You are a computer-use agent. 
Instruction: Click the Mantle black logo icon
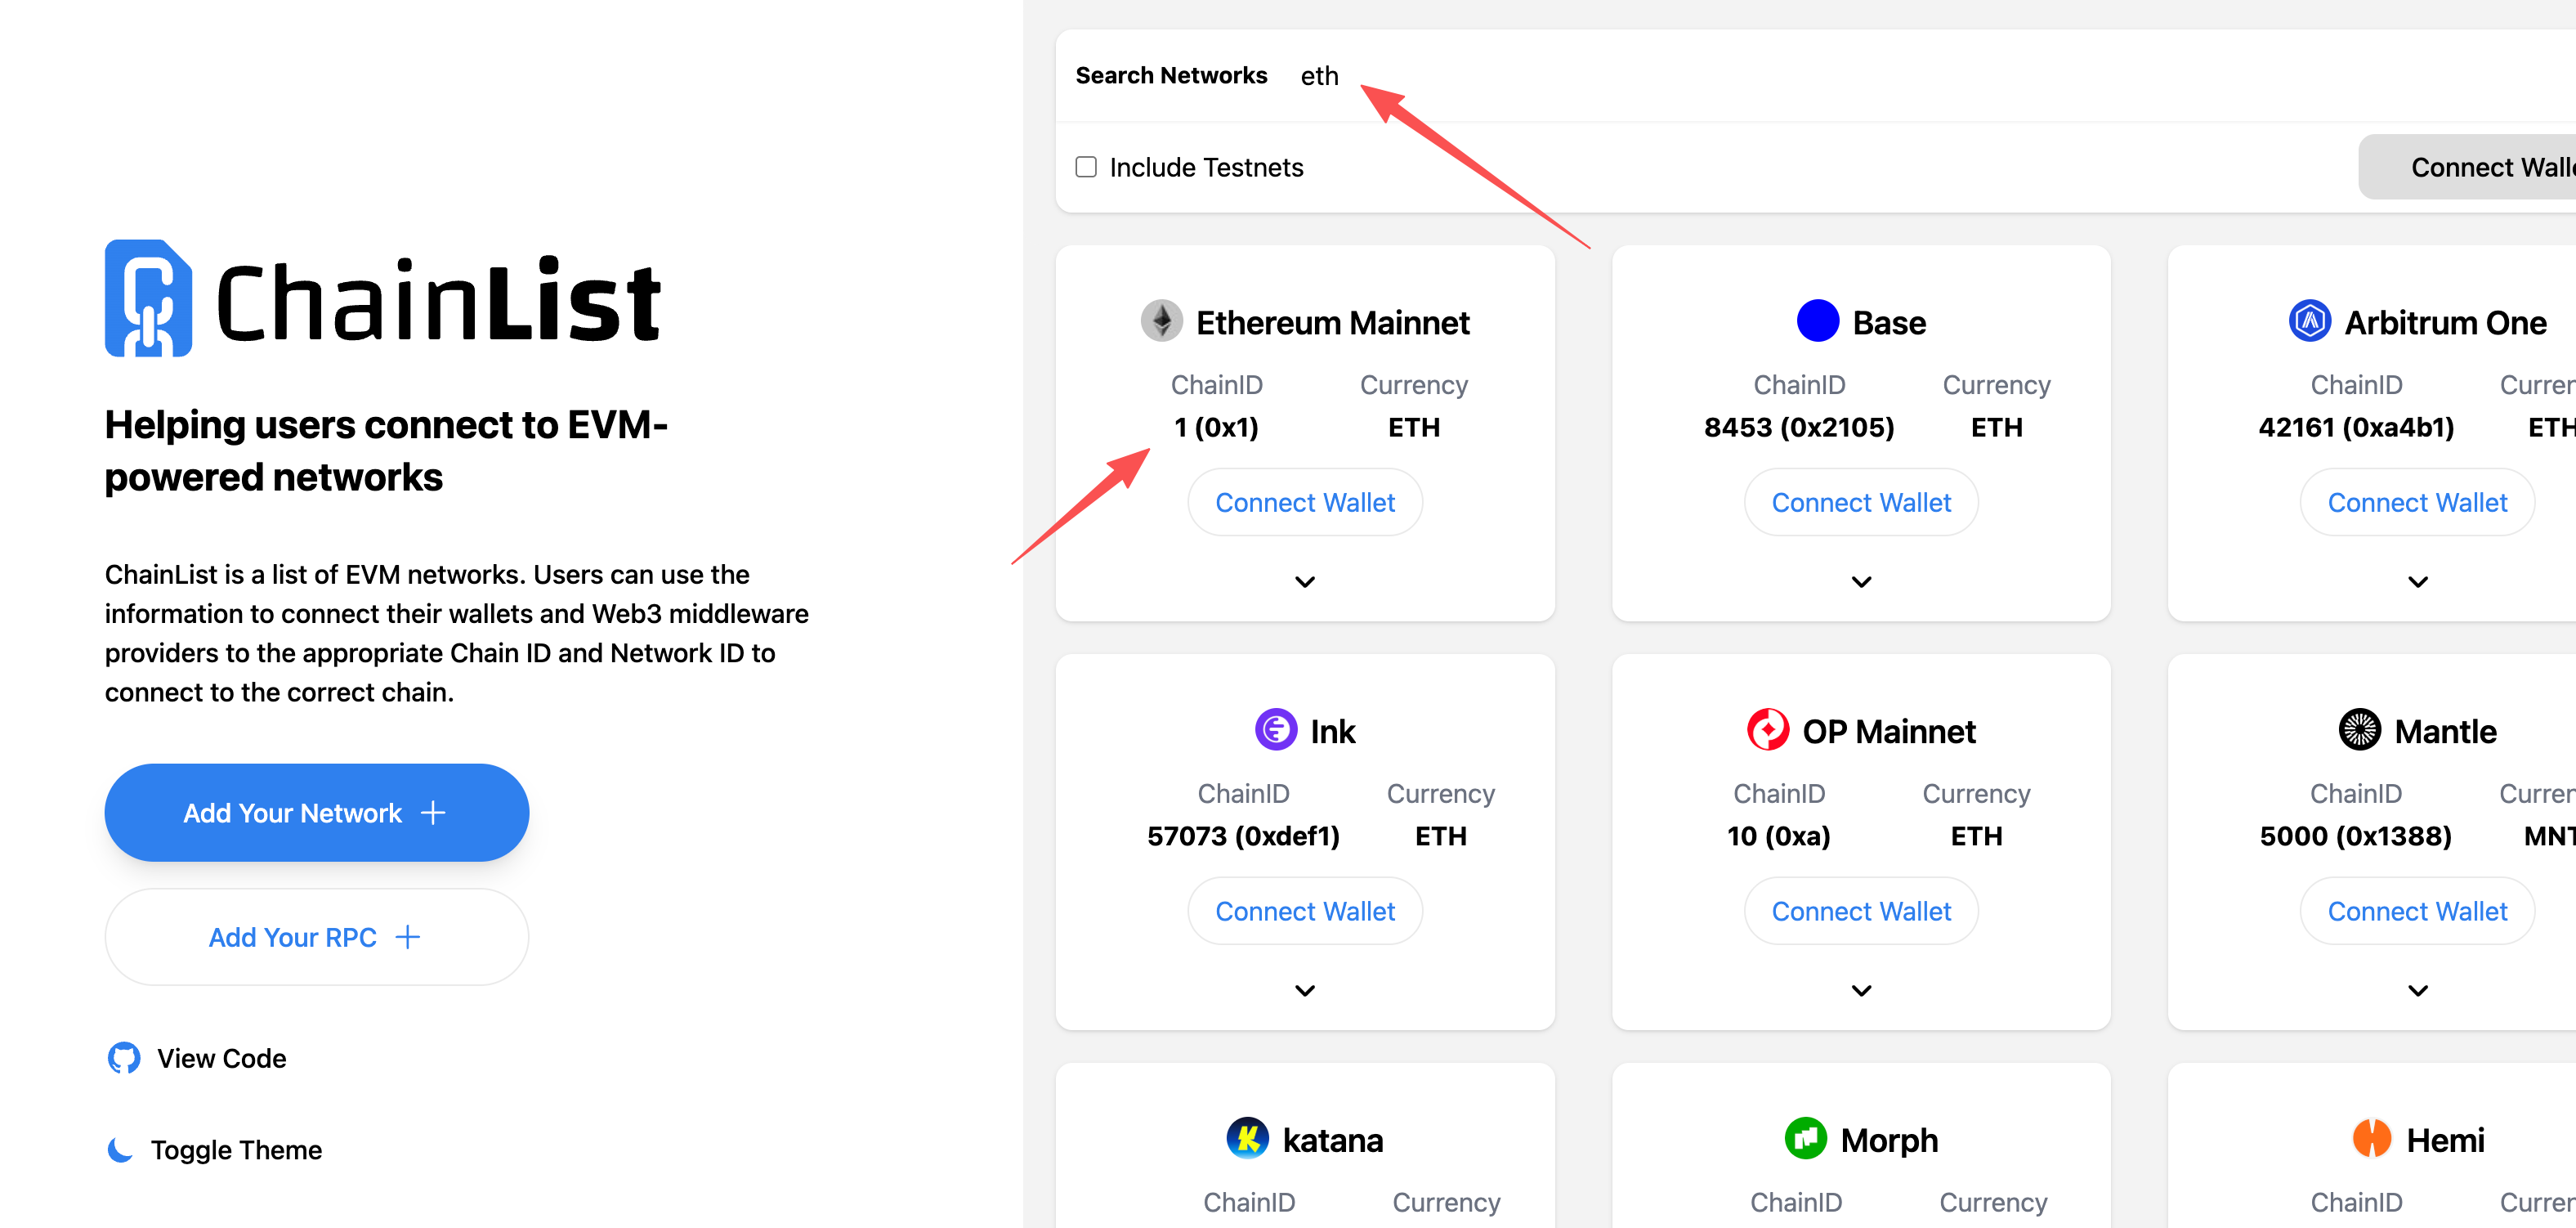click(x=2359, y=731)
